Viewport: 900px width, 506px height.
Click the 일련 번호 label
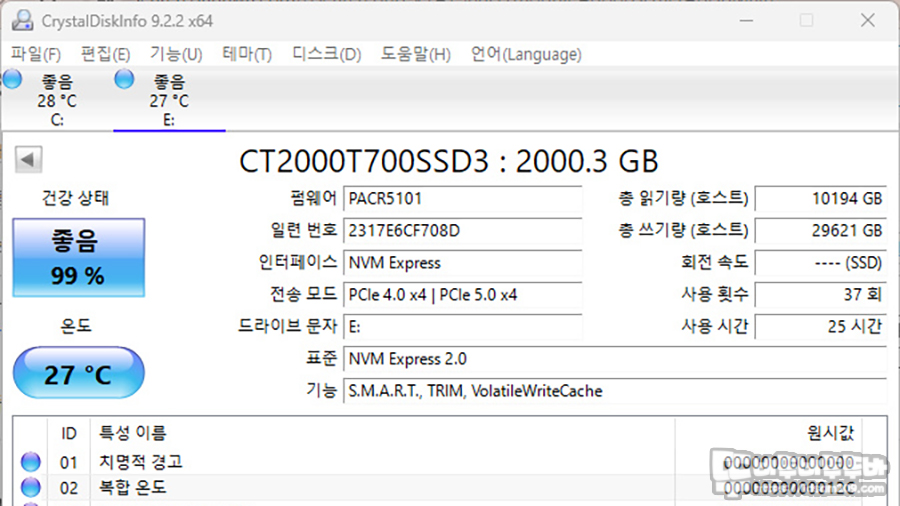click(x=304, y=230)
